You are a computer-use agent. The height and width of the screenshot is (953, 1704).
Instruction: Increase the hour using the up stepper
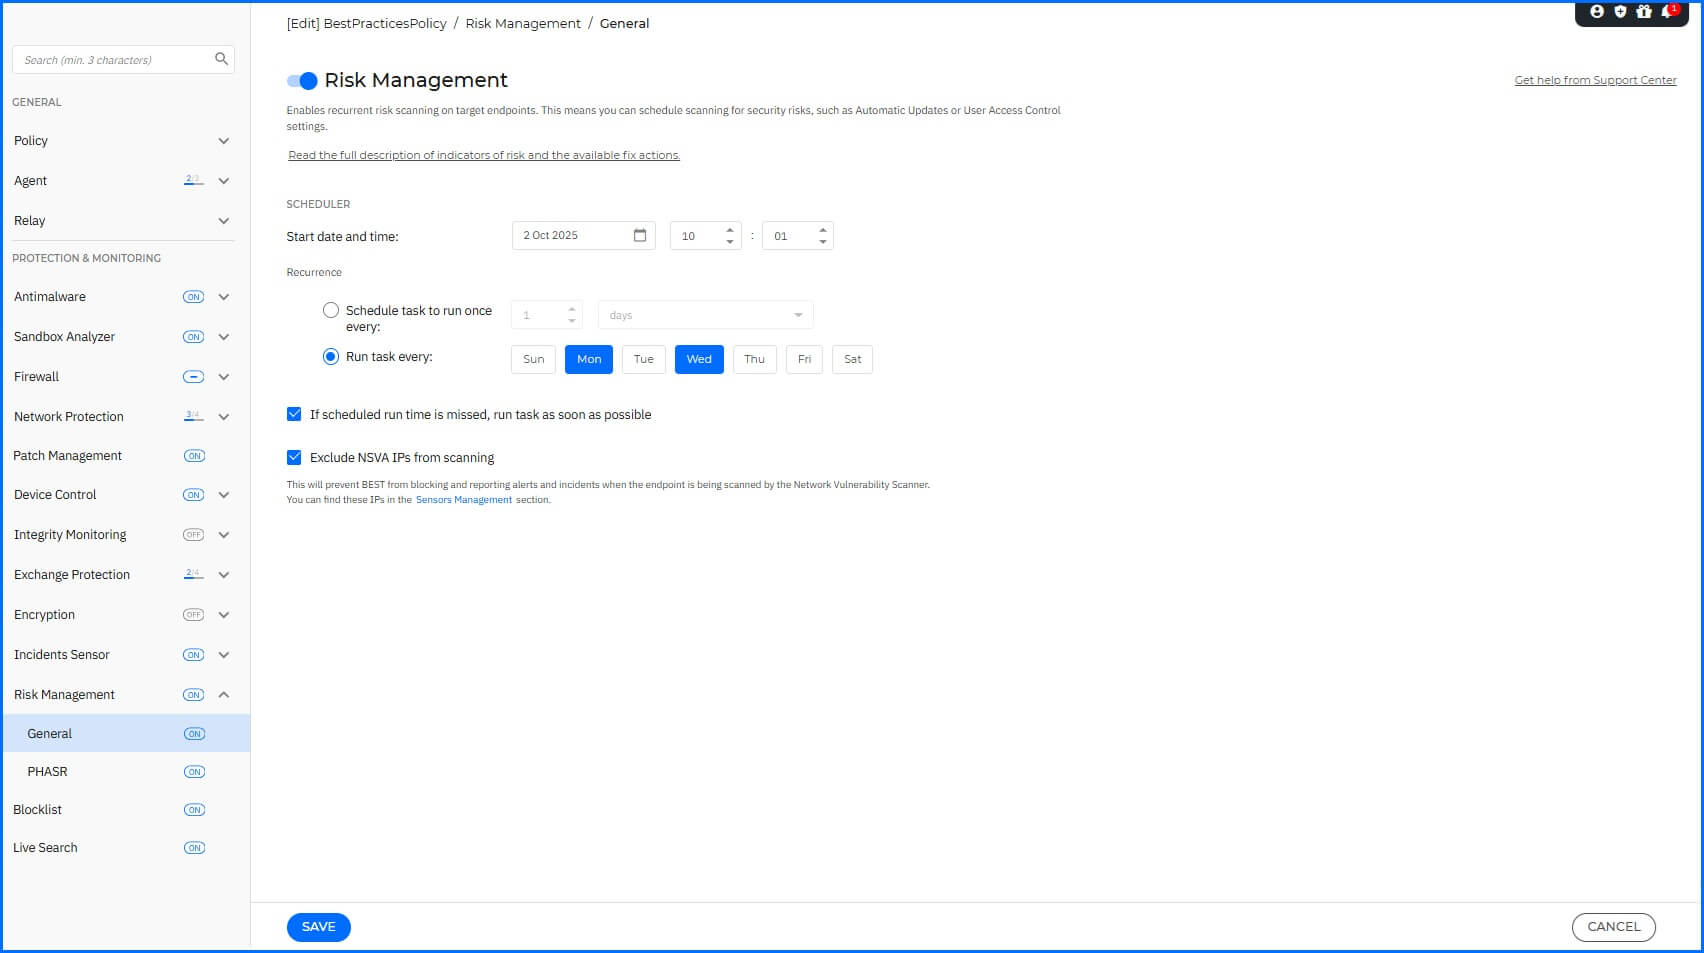coord(729,229)
